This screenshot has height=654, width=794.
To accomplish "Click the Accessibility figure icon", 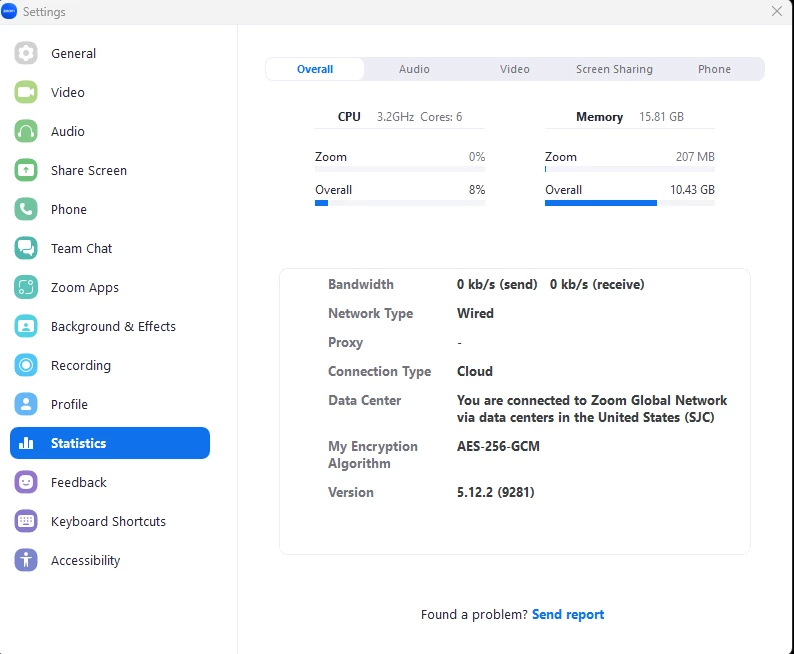I will click(x=26, y=560).
